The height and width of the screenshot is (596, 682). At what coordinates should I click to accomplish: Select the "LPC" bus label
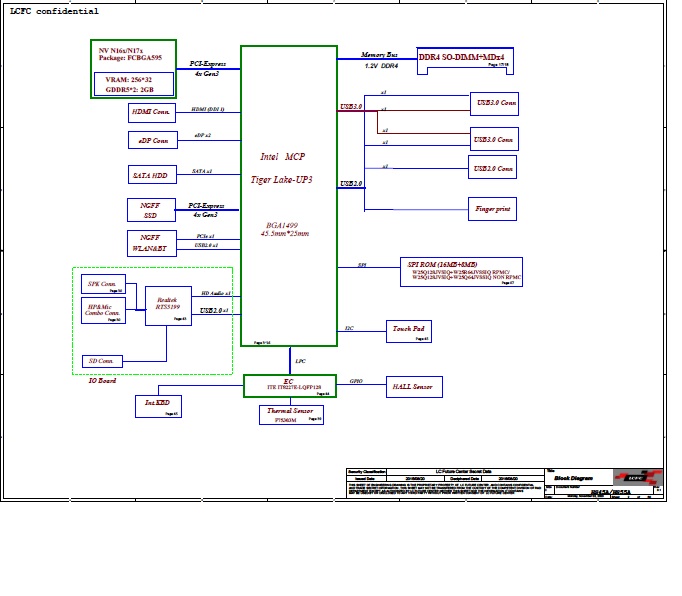(301, 361)
